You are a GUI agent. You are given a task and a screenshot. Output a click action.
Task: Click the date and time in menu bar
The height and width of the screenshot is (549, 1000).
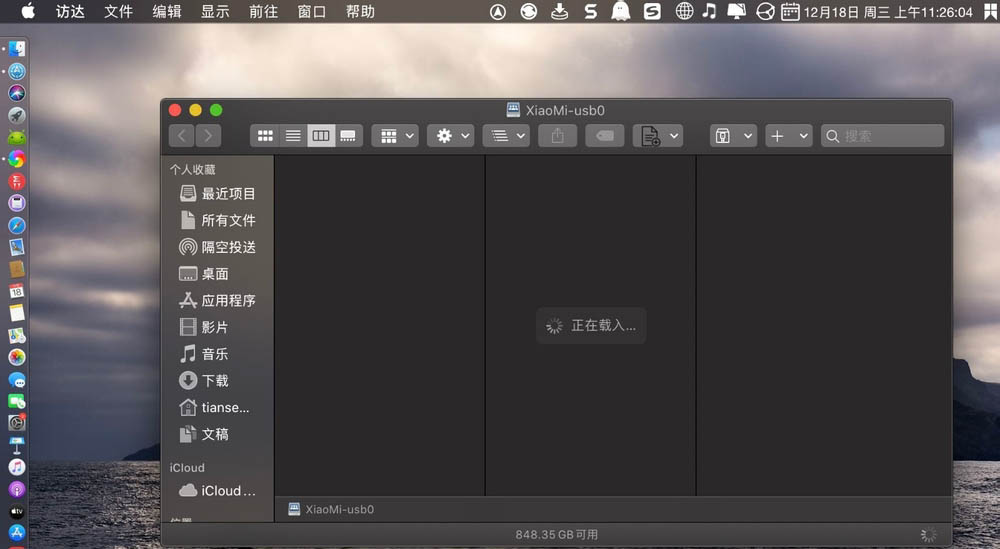pos(888,12)
